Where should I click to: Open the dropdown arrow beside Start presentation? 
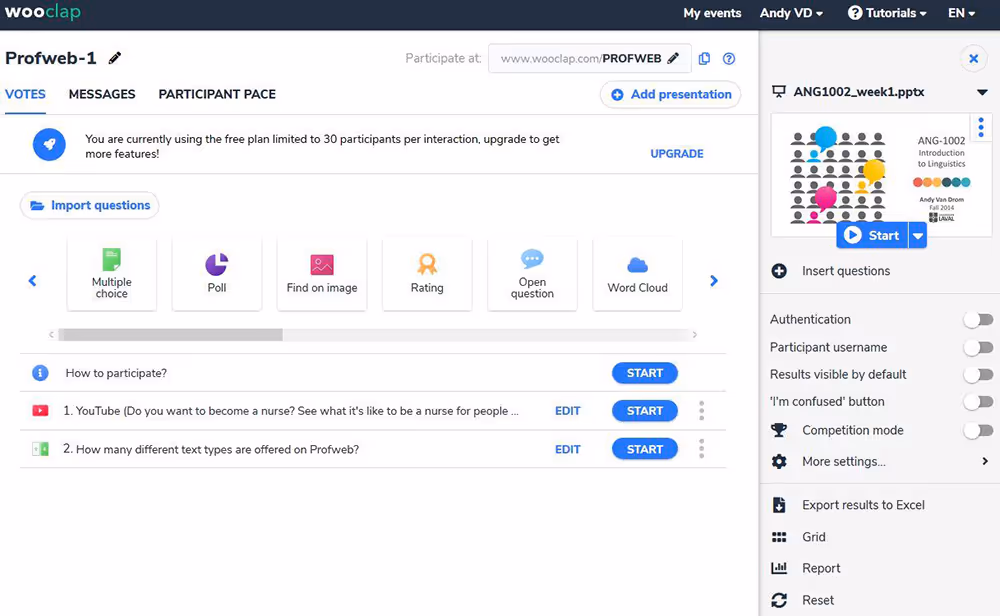(917, 236)
